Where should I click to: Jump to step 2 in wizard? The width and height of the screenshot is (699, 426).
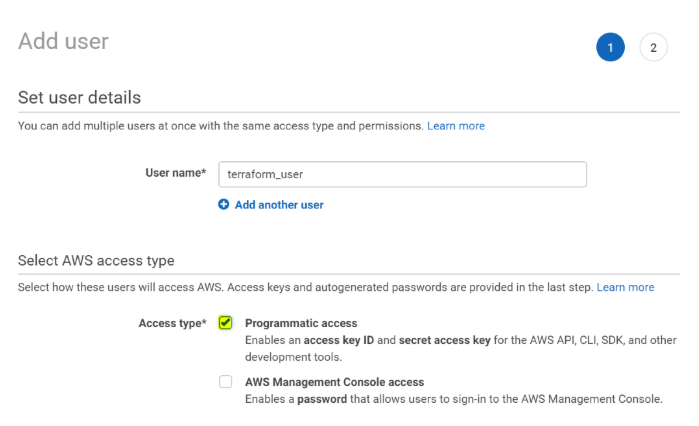(x=653, y=47)
